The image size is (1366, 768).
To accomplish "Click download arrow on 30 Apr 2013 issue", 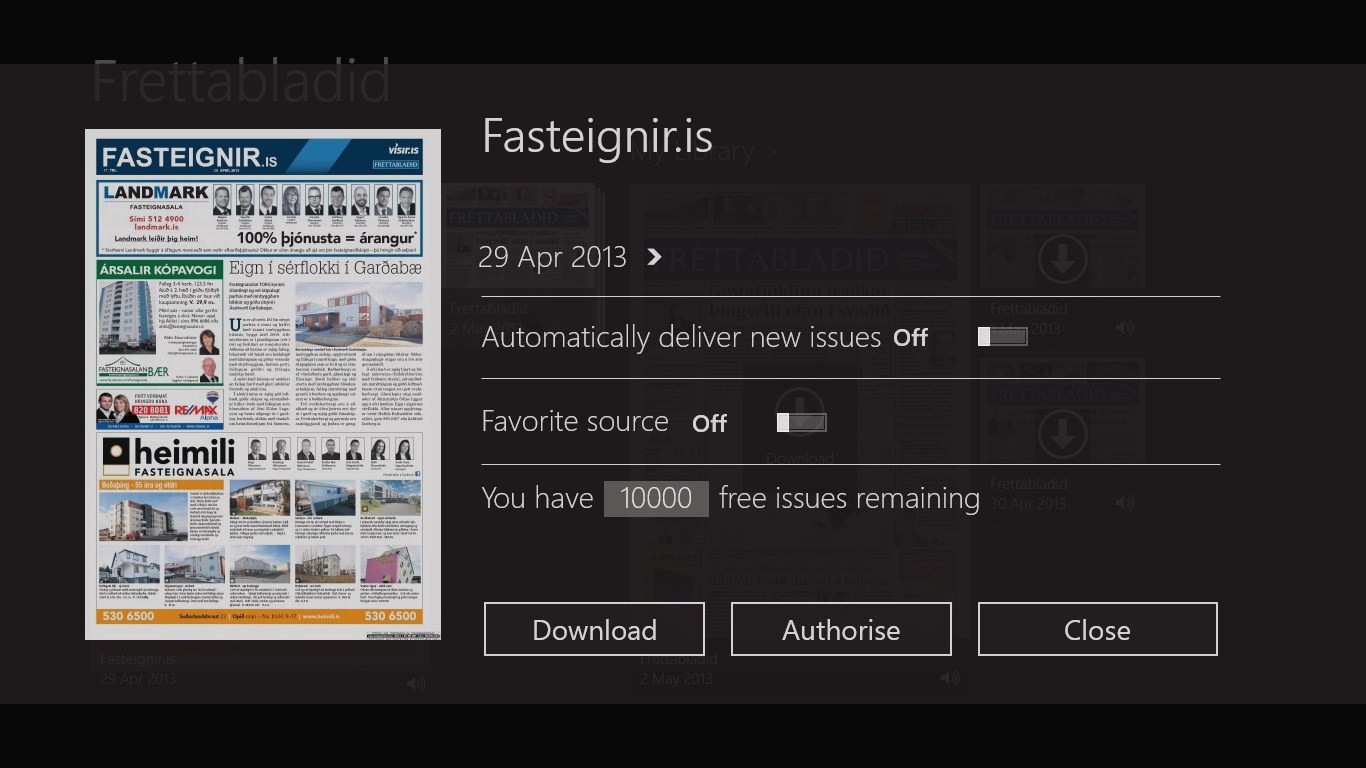I will (x=1062, y=435).
